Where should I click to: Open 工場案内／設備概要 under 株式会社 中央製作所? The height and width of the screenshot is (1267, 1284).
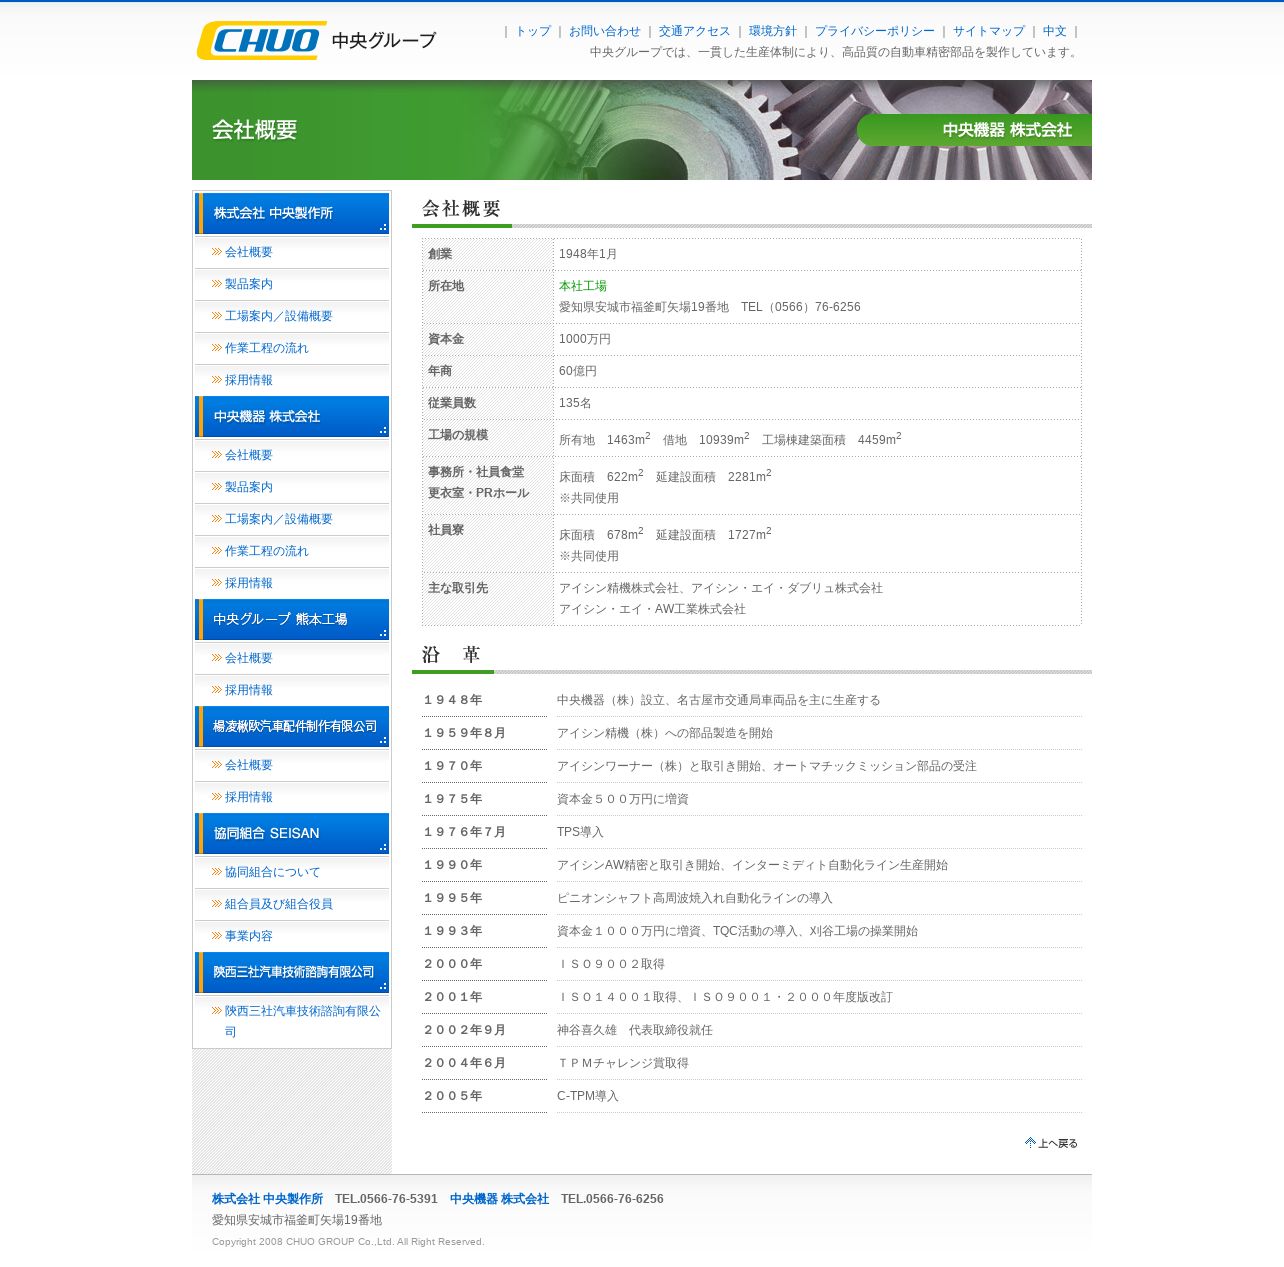coord(278,316)
